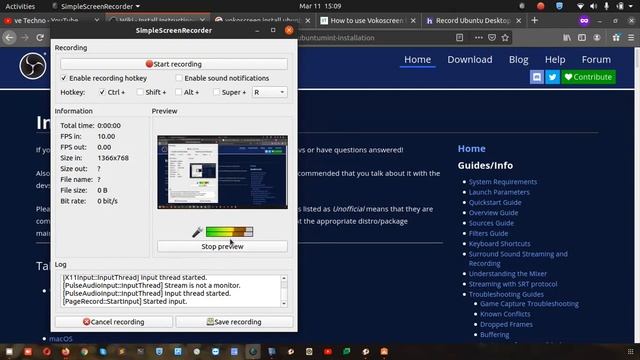Check the Super + hotkey modifier
This screenshot has width=640, height=360.
point(216,92)
